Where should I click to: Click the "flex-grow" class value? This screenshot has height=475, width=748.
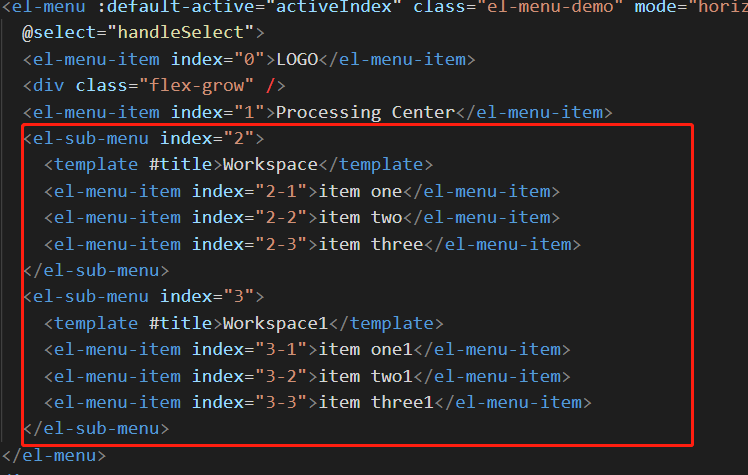coord(197,85)
